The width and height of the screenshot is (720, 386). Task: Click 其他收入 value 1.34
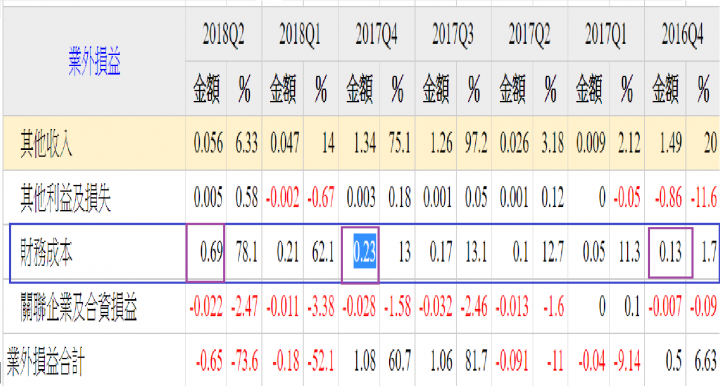(x=365, y=143)
